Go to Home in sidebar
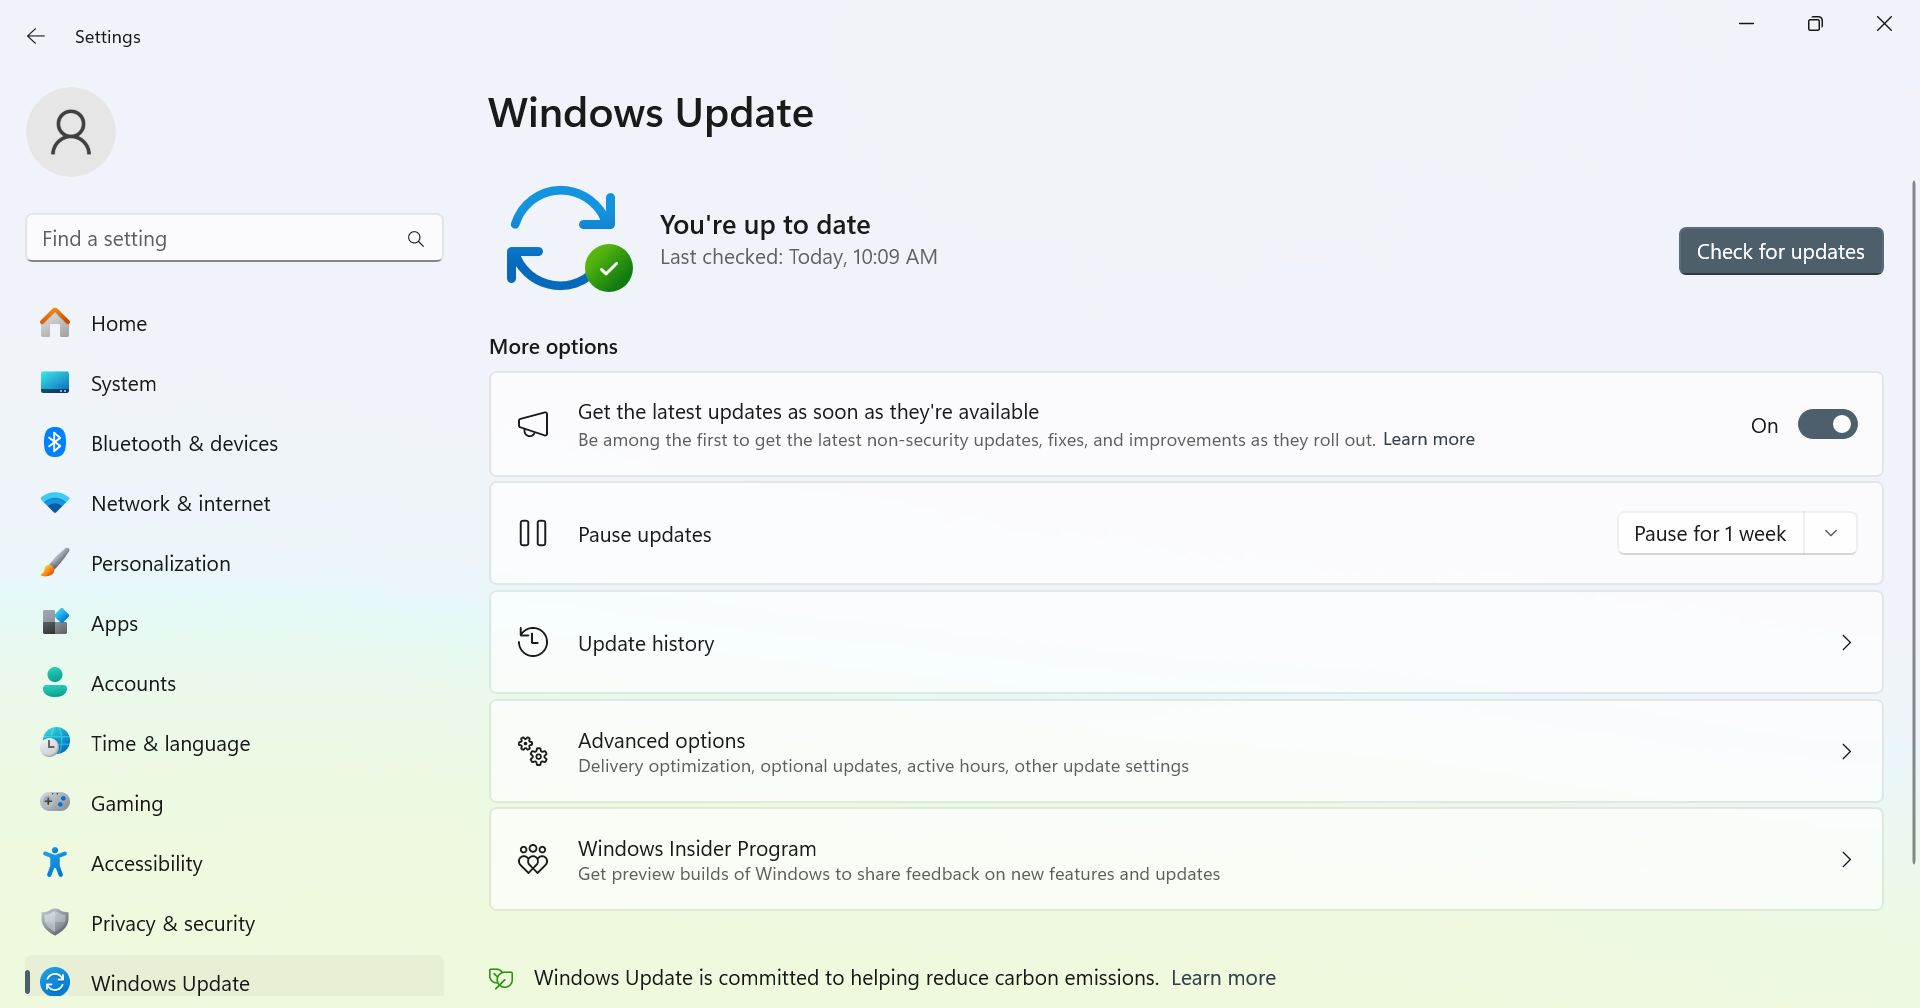The height and width of the screenshot is (1008, 1920). [x=234, y=323]
